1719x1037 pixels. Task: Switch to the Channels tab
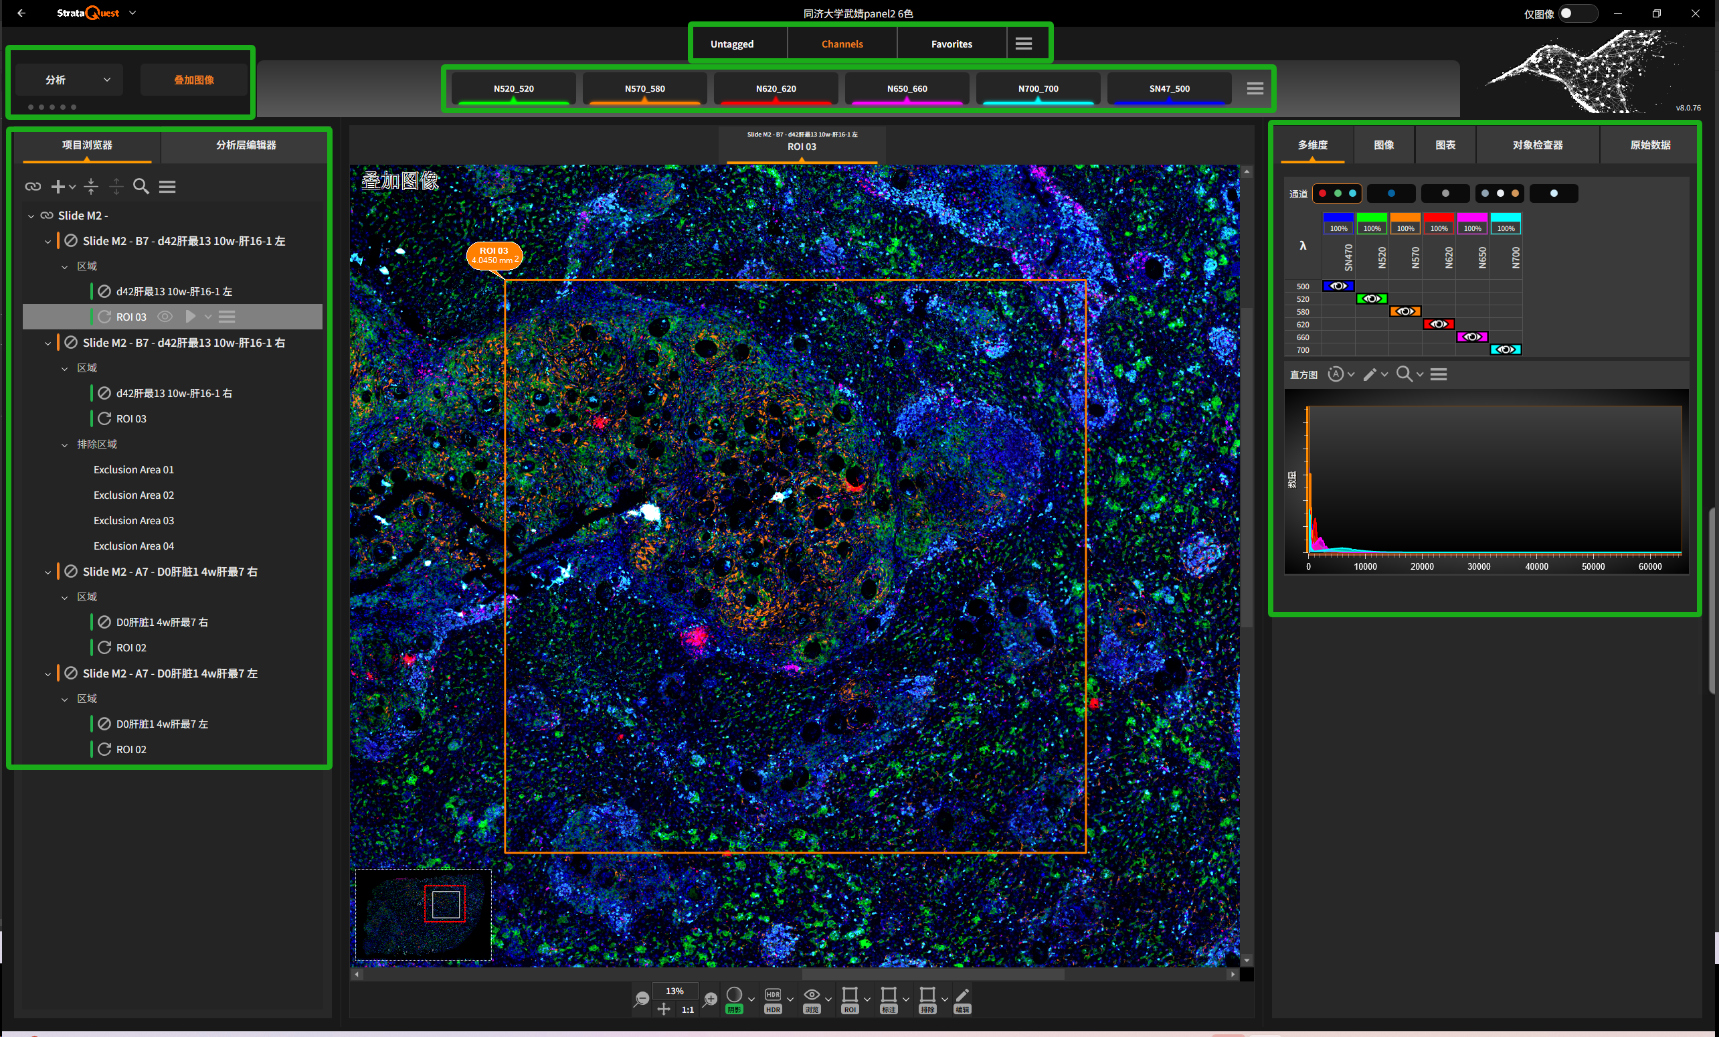[841, 43]
